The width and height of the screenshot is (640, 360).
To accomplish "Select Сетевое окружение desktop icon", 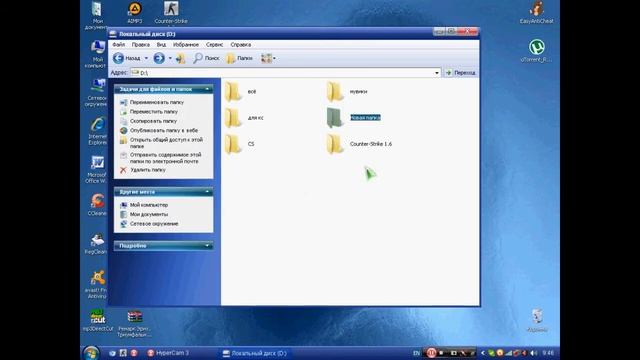I will (96, 92).
